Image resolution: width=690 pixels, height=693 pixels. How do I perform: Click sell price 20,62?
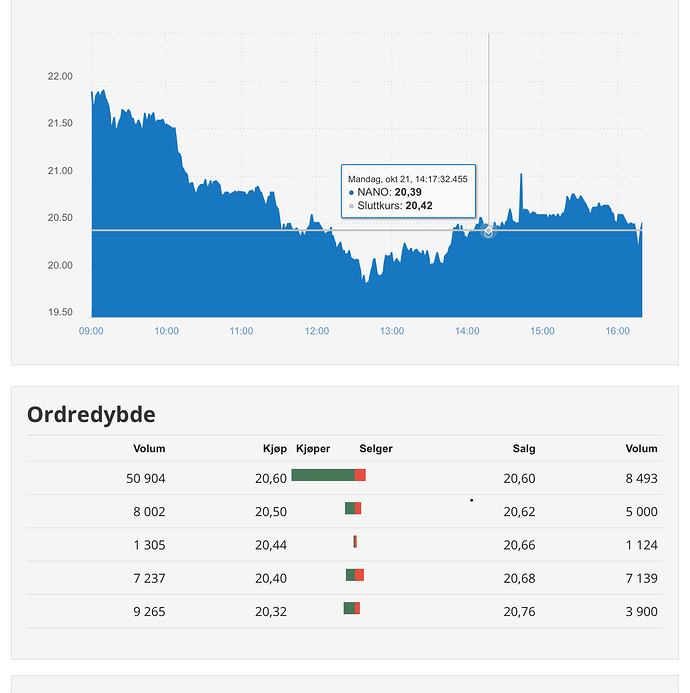[x=519, y=512]
